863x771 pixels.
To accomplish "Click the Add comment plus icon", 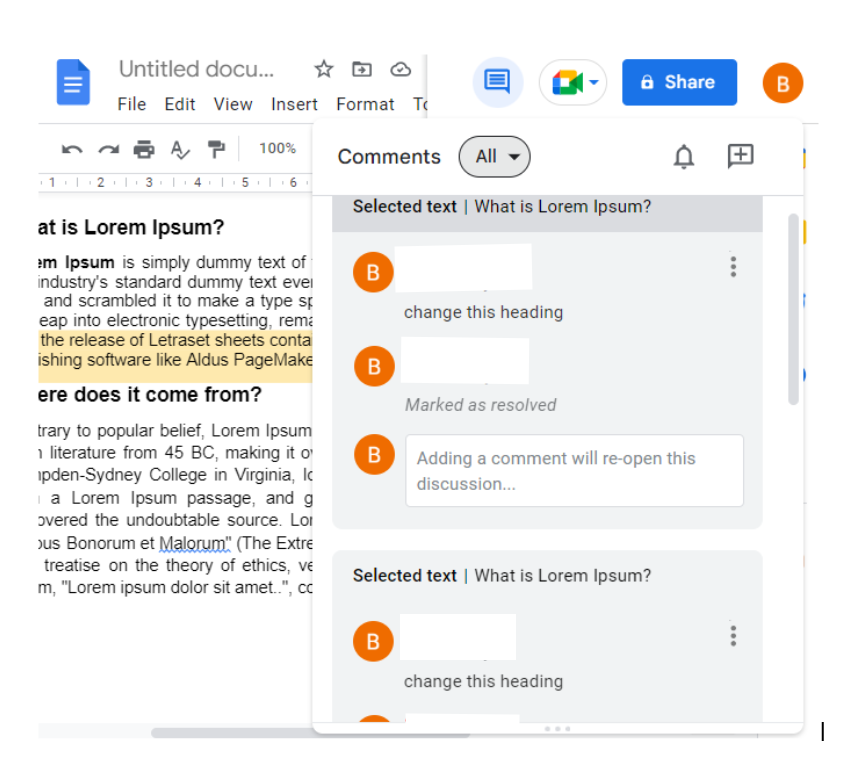I will coord(740,156).
